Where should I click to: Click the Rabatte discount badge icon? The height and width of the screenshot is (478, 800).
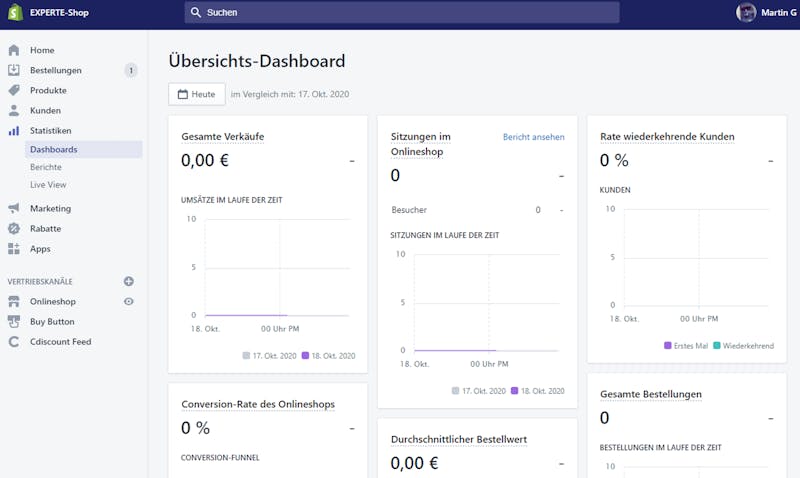(x=14, y=229)
